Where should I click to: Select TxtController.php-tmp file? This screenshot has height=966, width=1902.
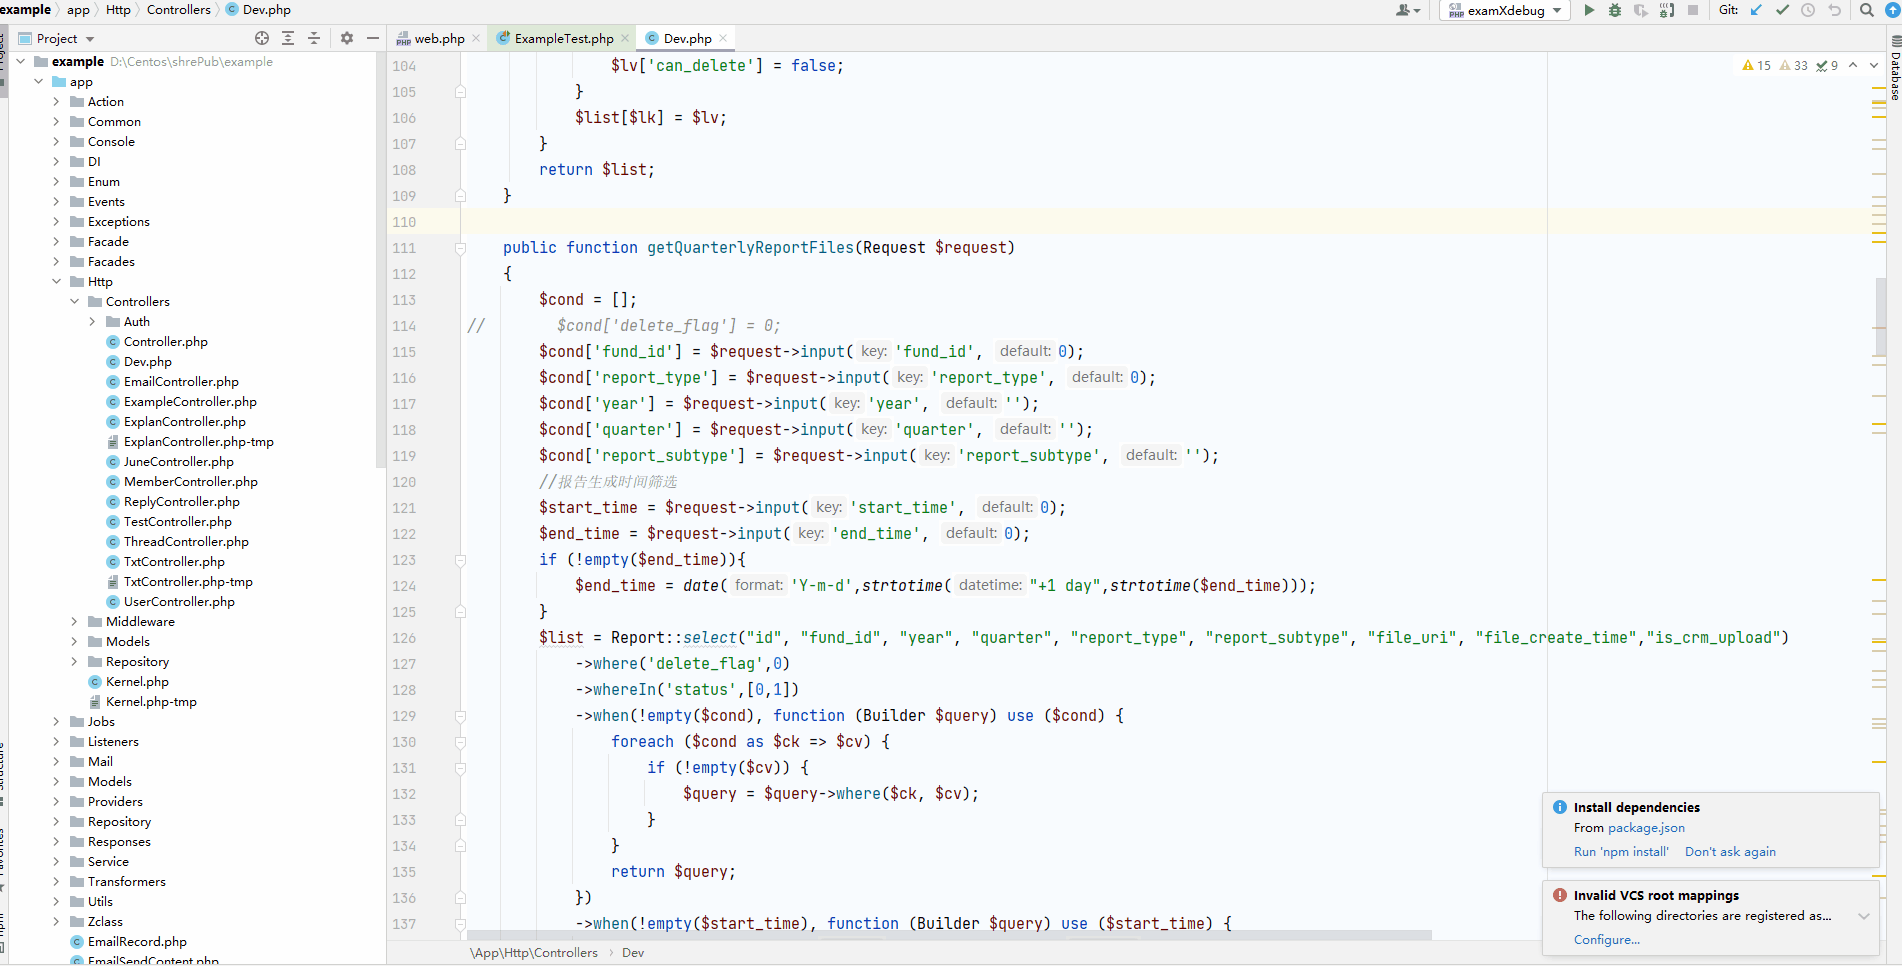coord(188,582)
